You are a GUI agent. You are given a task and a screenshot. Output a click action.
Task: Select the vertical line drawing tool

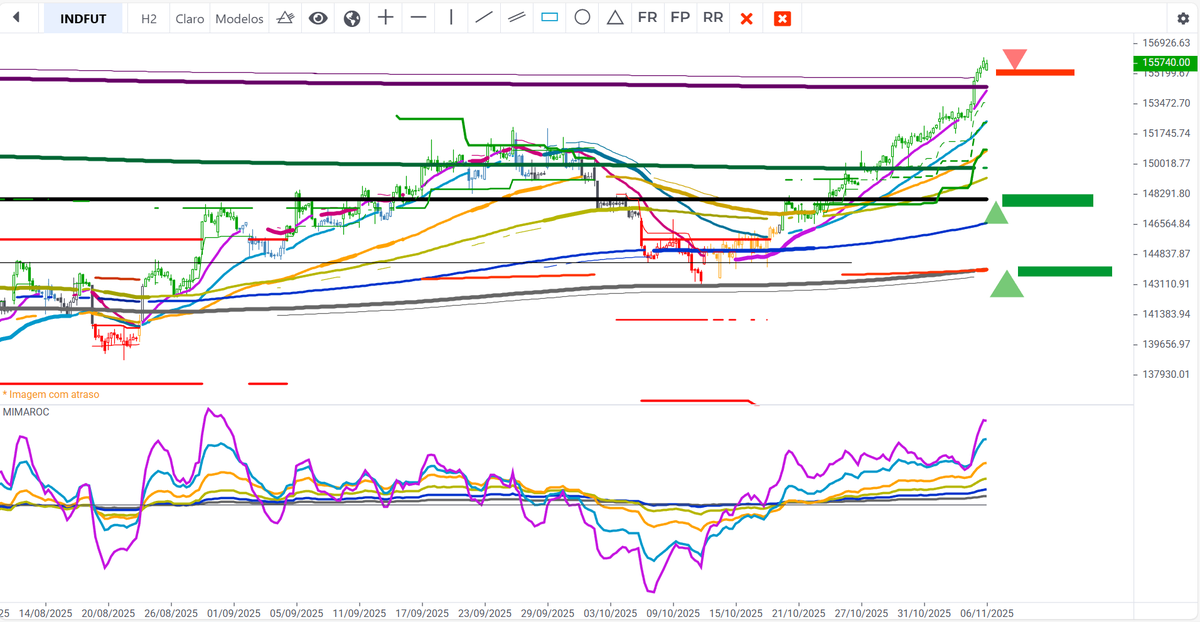[x=451, y=18]
